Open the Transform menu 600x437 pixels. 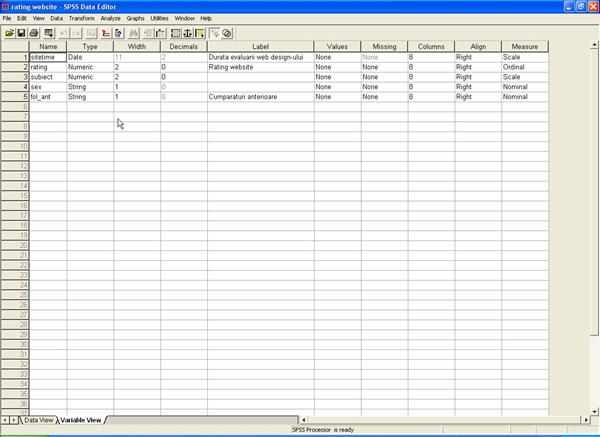[82, 18]
